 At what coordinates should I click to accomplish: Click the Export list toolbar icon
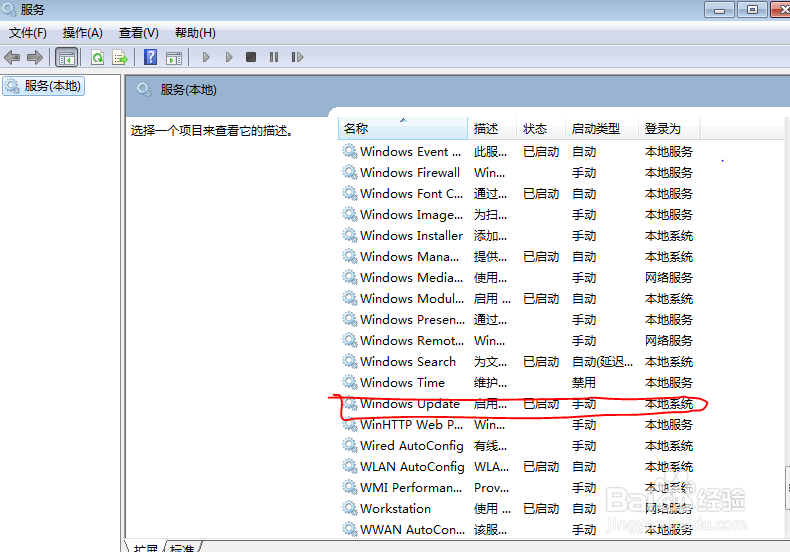pyautogui.click(x=120, y=57)
